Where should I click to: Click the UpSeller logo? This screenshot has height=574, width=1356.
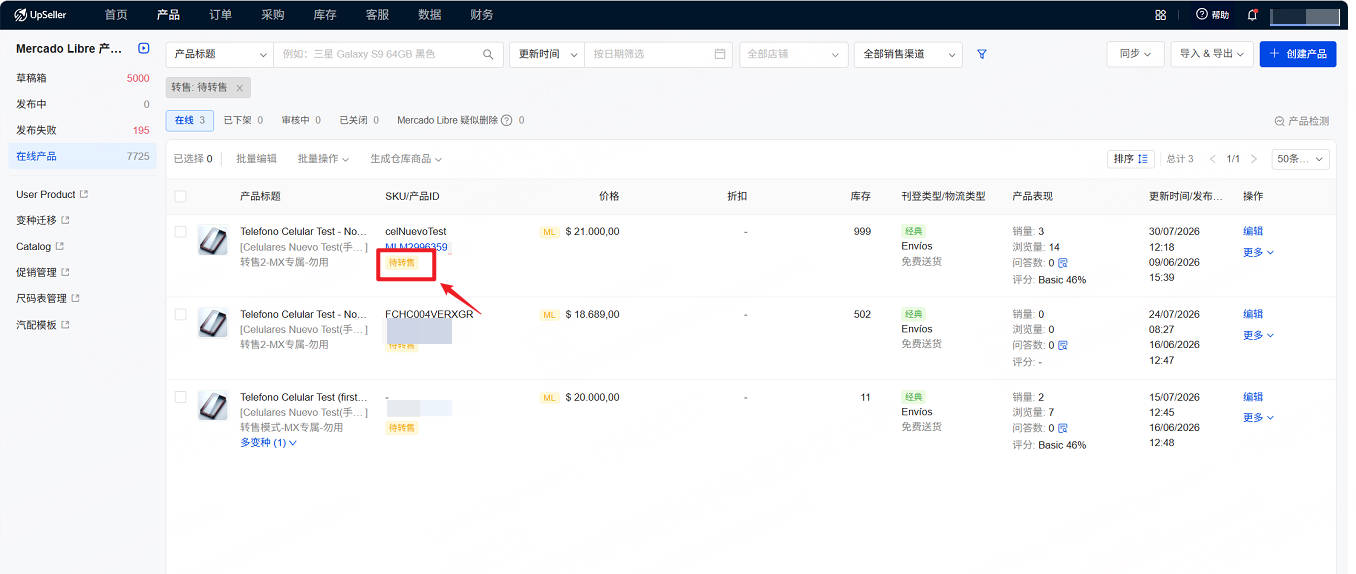click(x=40, y=15)
